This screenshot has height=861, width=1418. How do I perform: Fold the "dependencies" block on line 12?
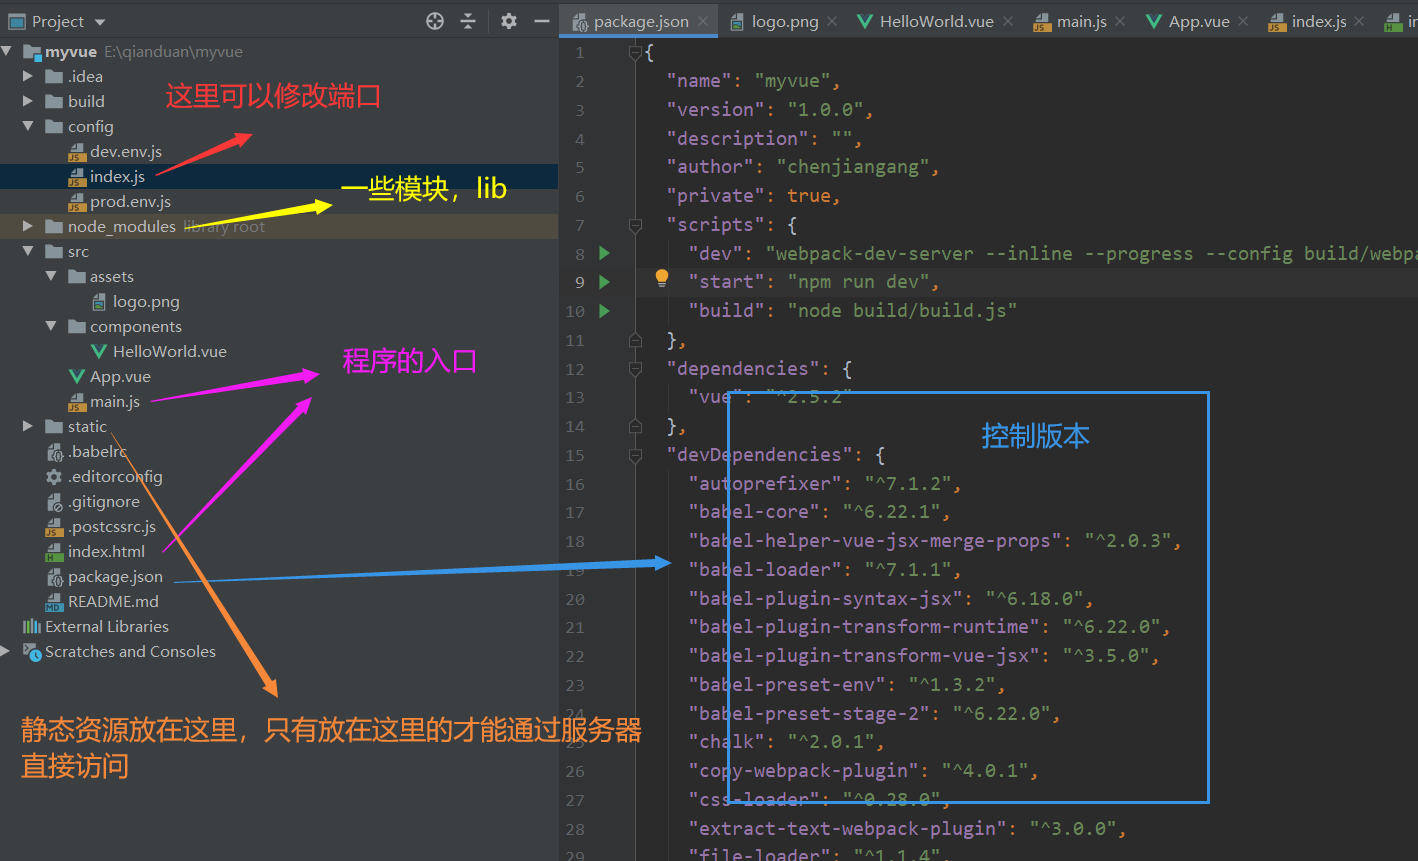tap(635, 369)
